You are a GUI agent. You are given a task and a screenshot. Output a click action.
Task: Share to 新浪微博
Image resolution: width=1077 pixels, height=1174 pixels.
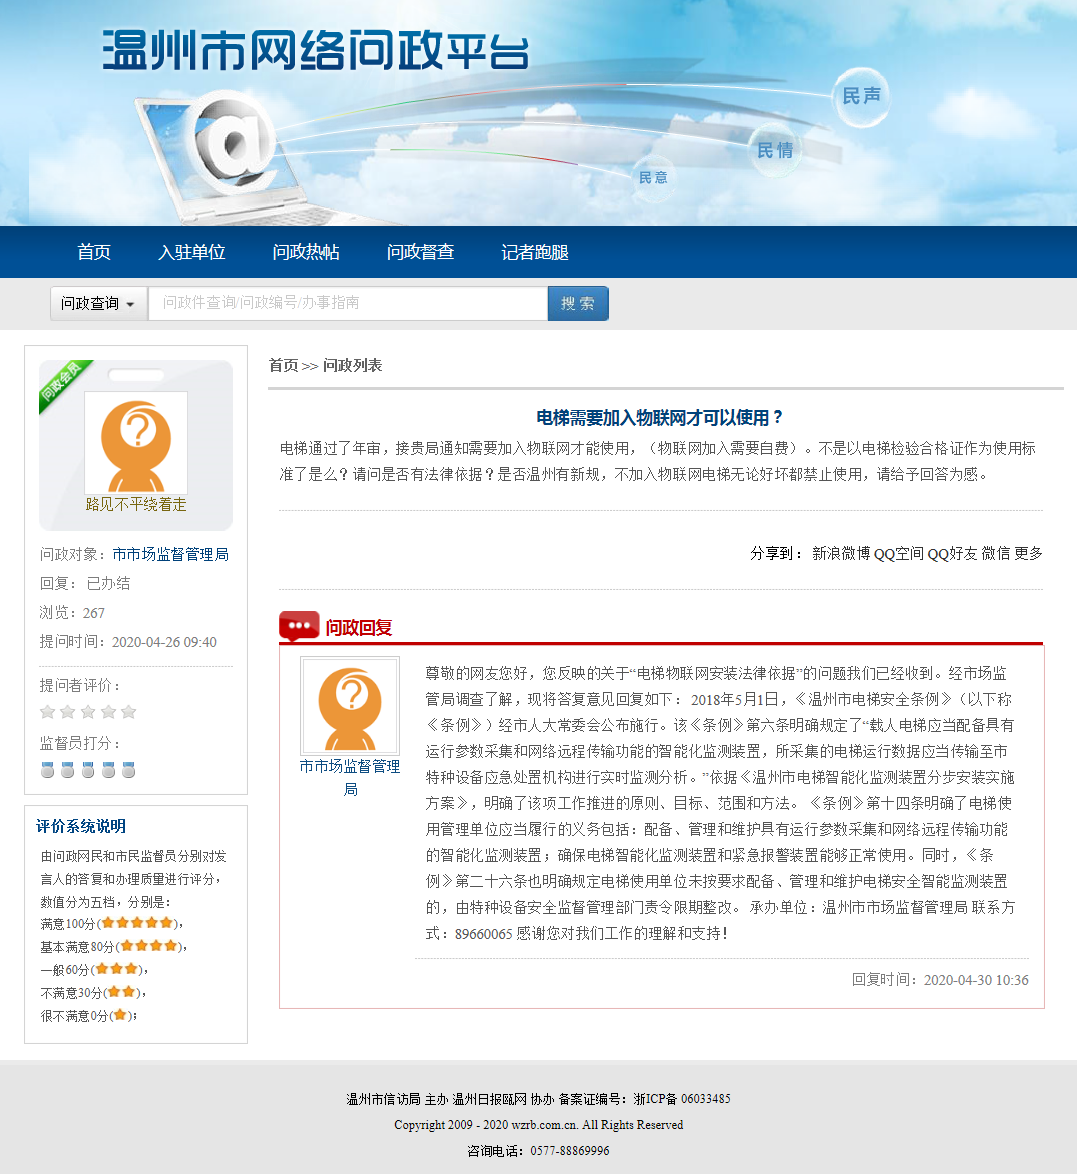click(x=840, y=553)
